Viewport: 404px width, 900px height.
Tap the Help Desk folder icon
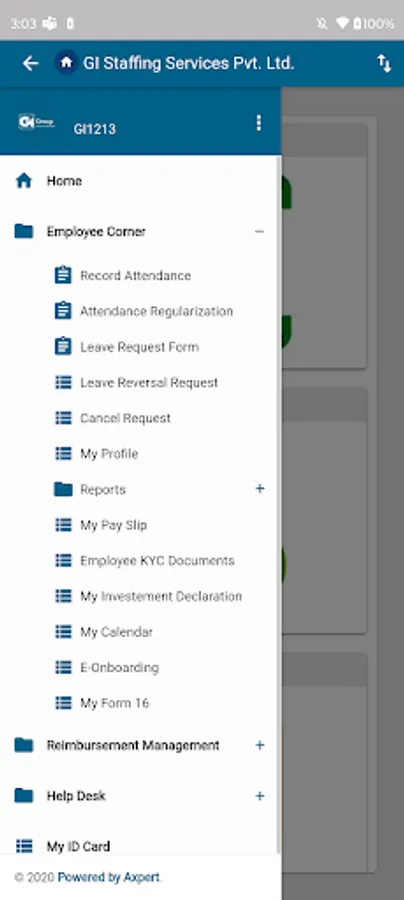24,796
